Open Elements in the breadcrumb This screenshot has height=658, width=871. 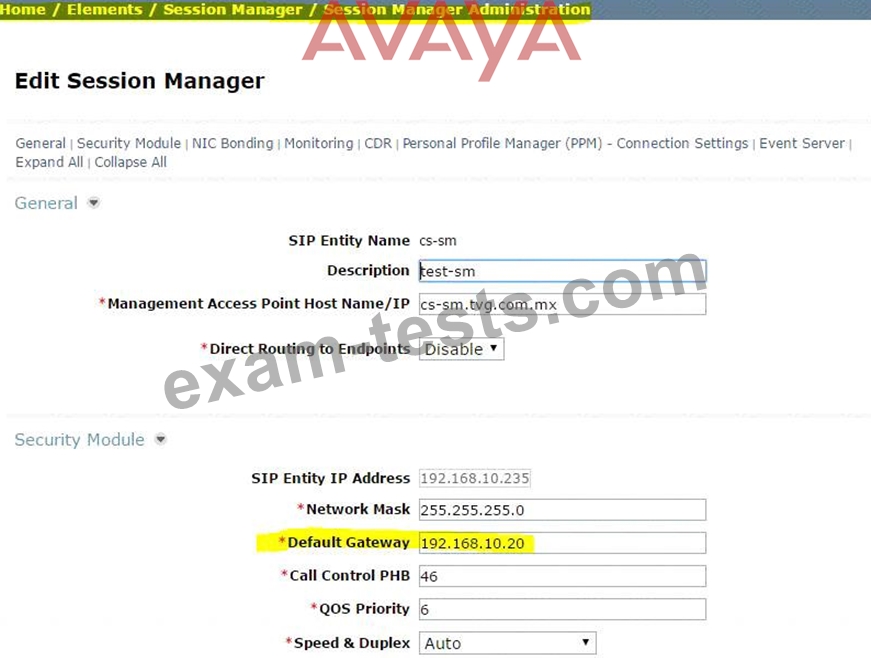(x=104, y=9)
